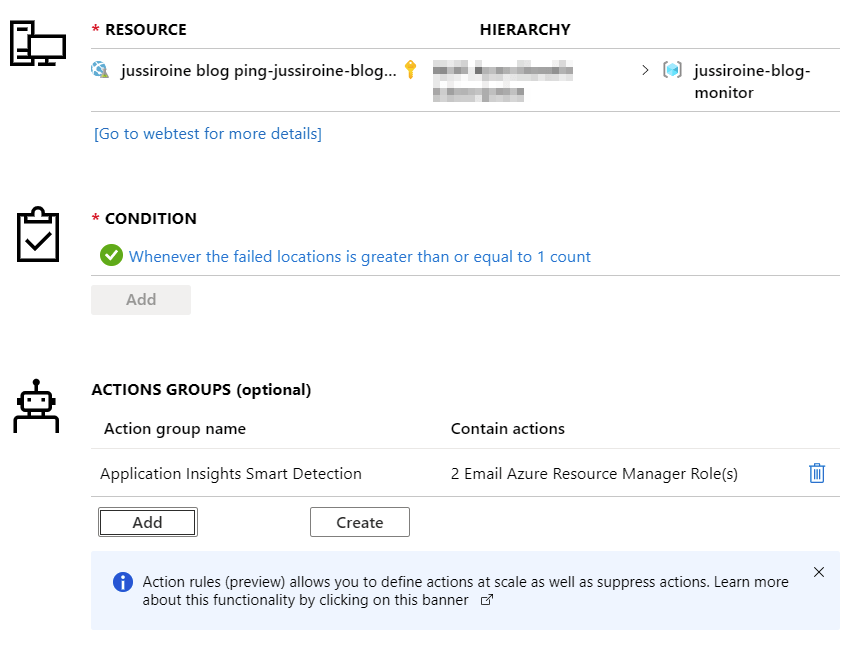Select the jussiroine blog ping webtest resource

point(259,70)
